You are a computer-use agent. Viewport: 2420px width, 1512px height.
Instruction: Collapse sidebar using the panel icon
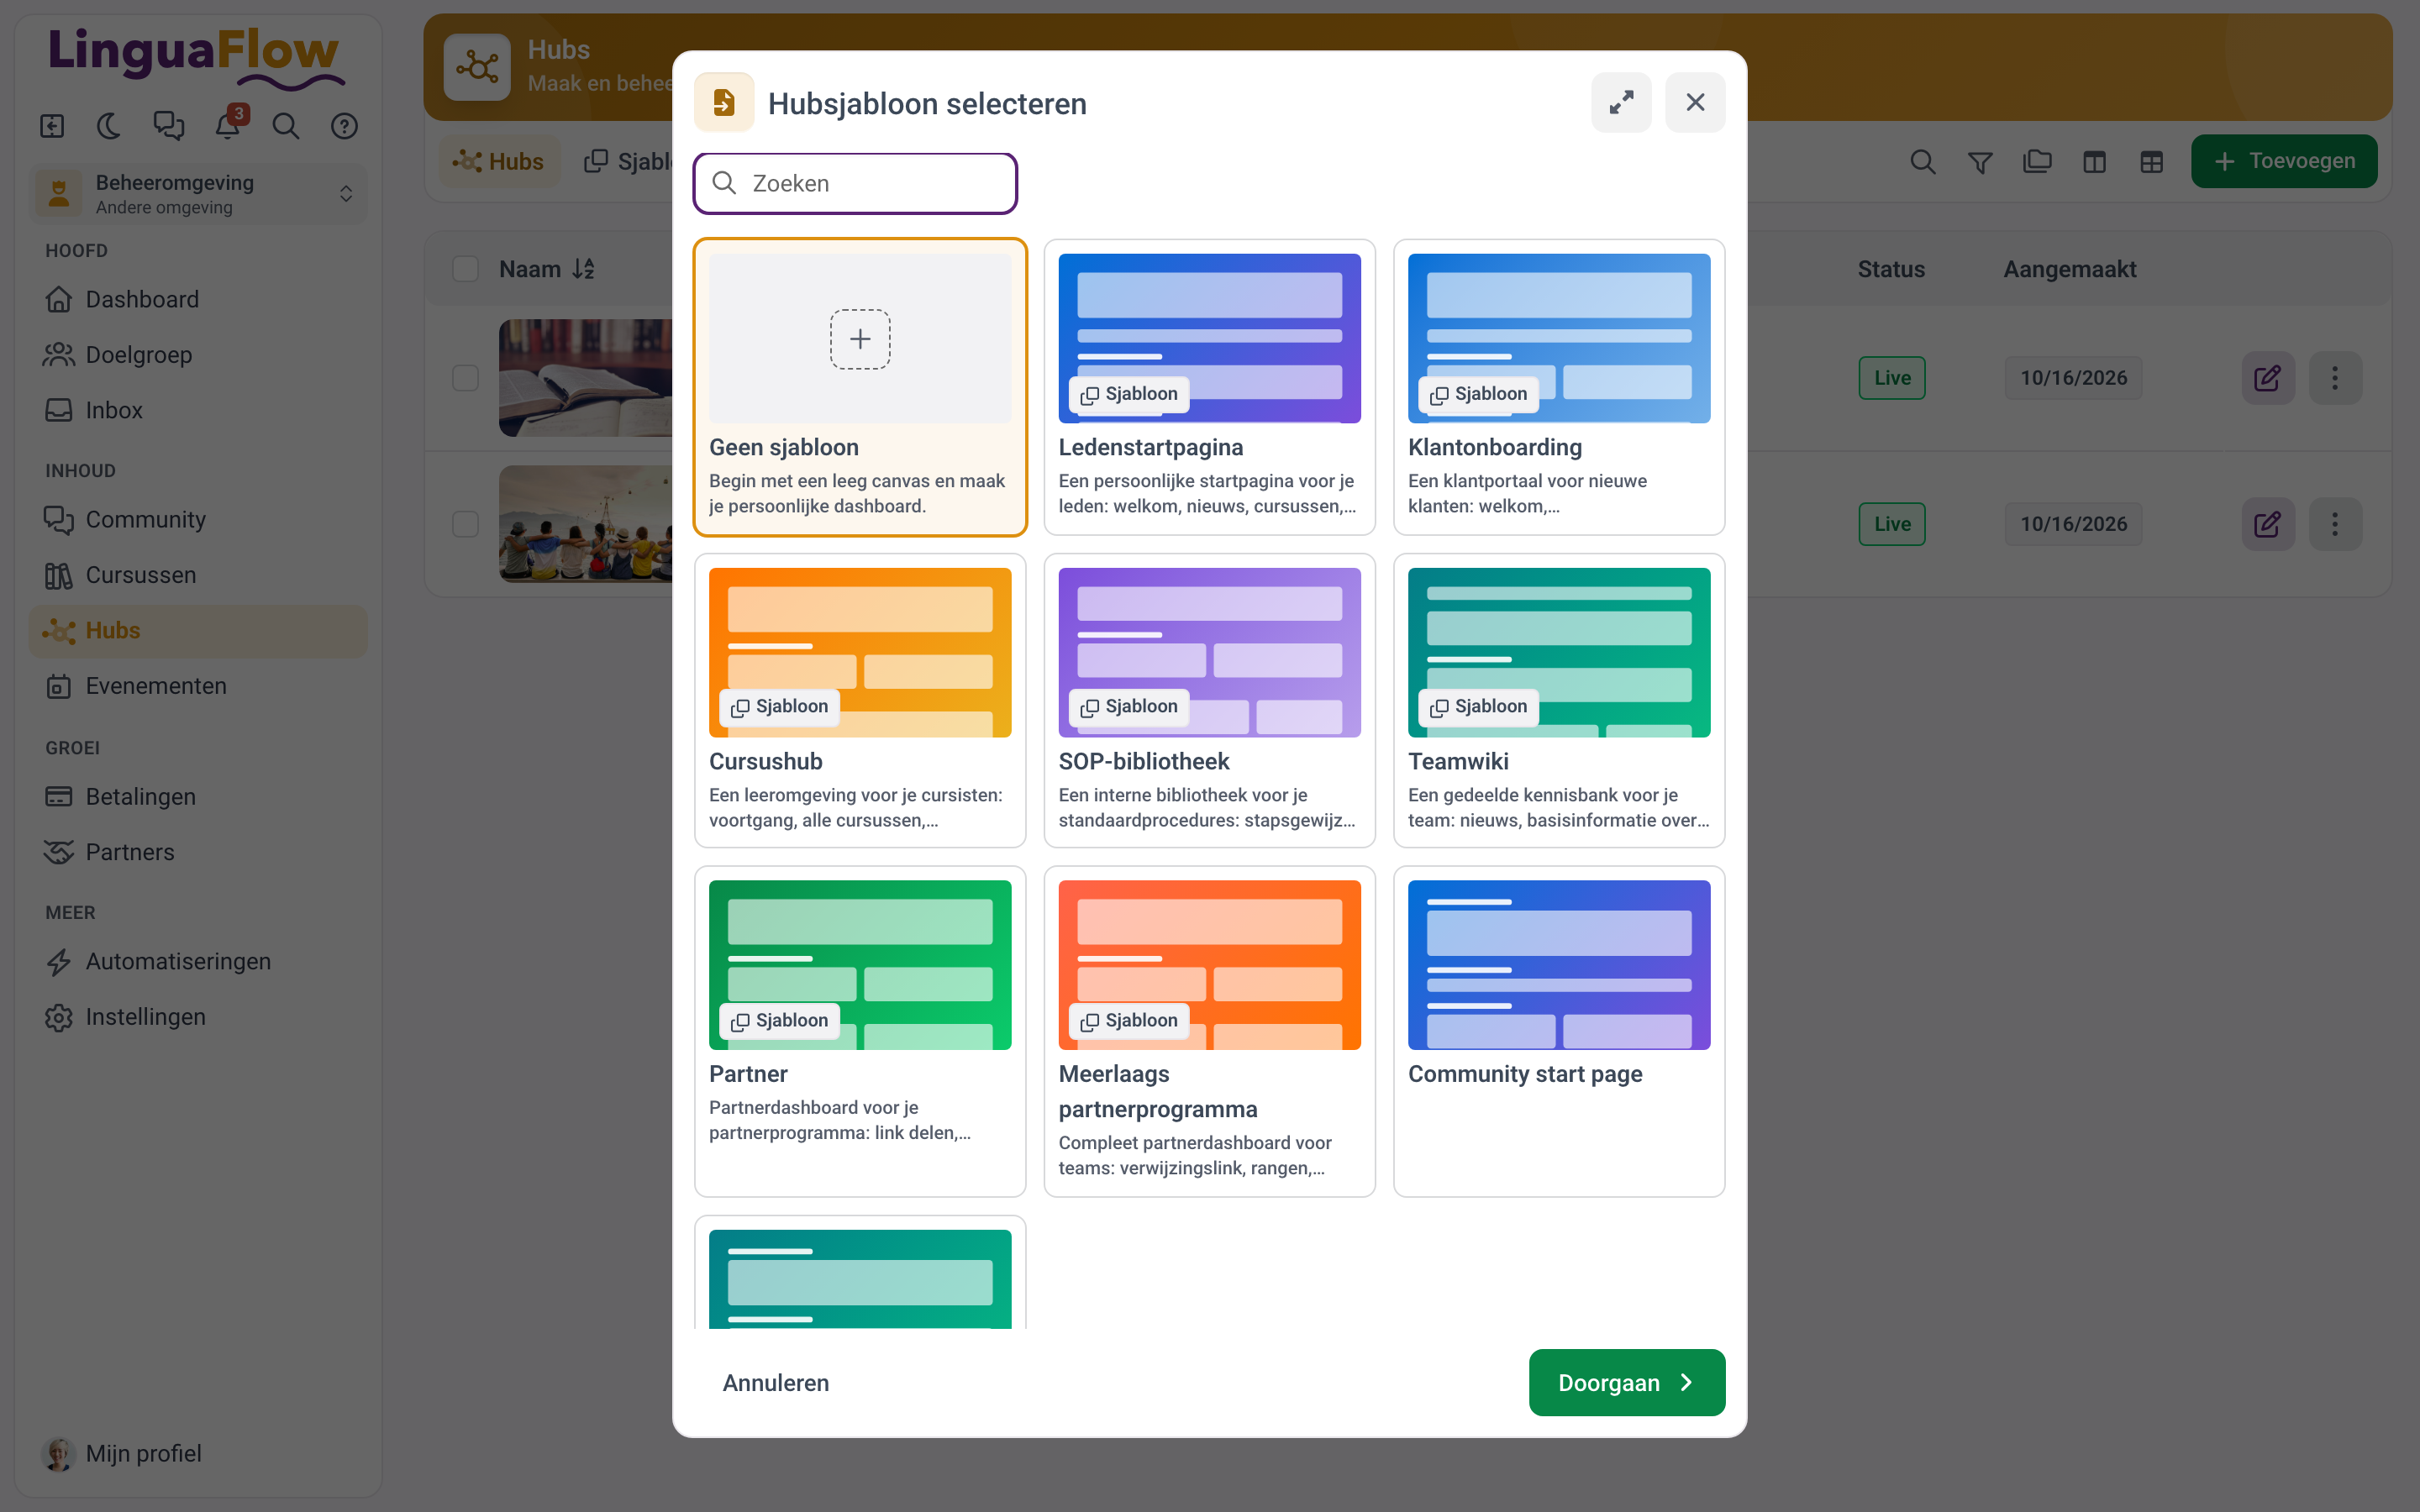coord(52,126)
